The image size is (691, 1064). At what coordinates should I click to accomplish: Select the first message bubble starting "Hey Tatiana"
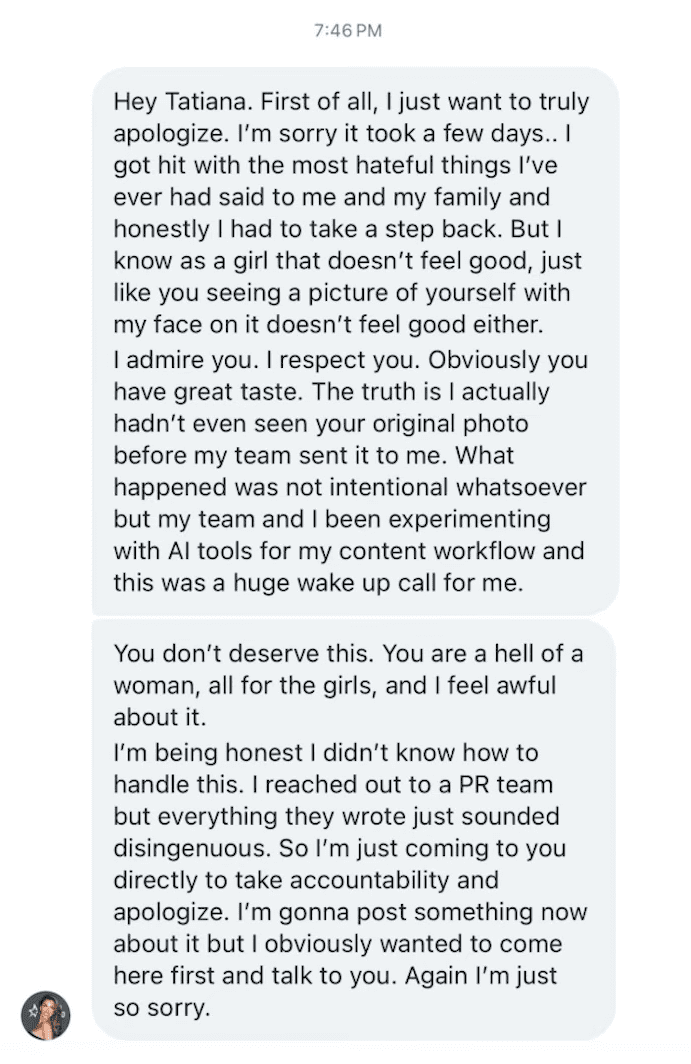[x=354, y=340]
